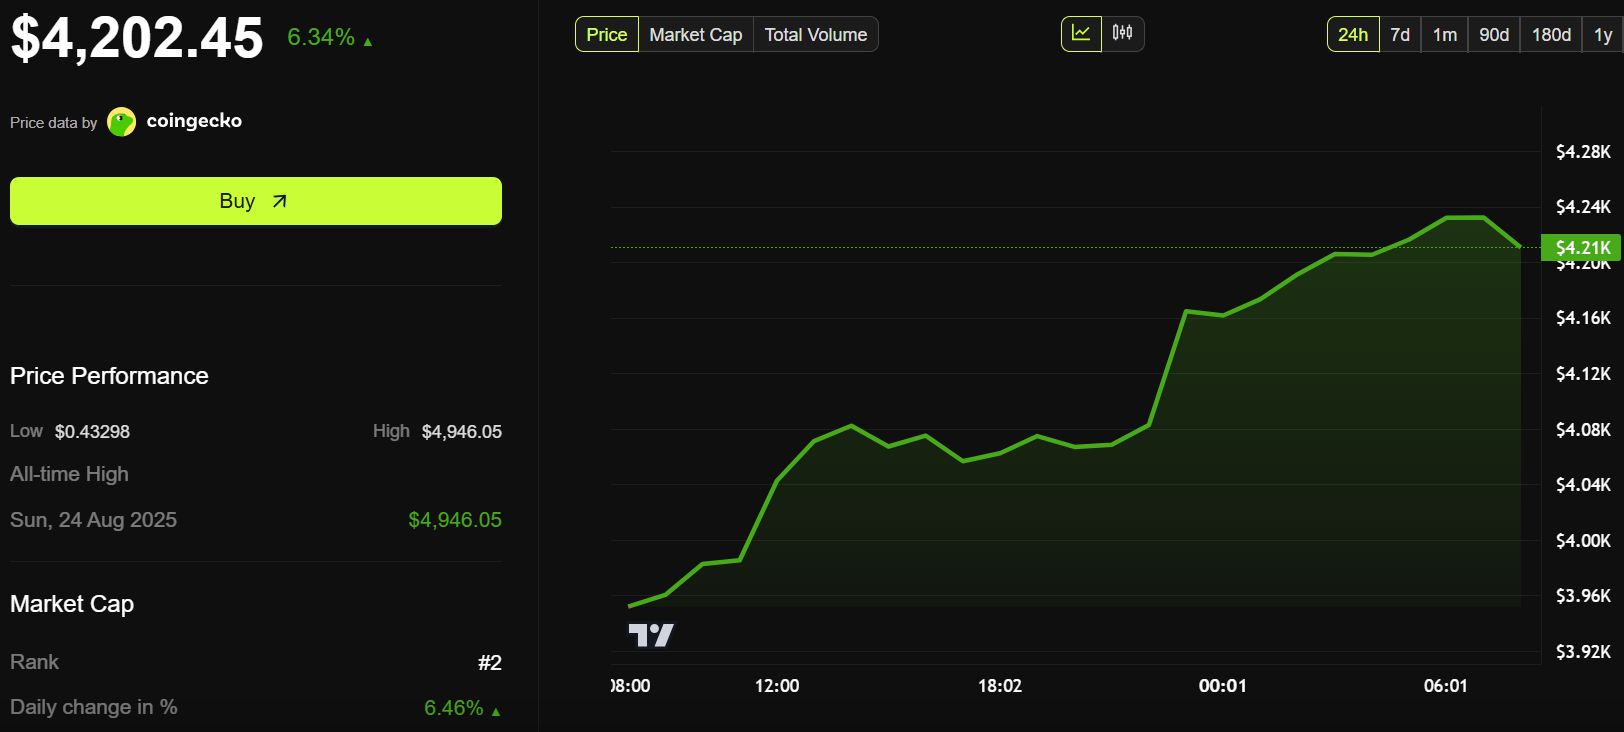The image size is (1624, 732).
Task: Click the $4.04K price axis label
Action: [x=1583, y=485]
